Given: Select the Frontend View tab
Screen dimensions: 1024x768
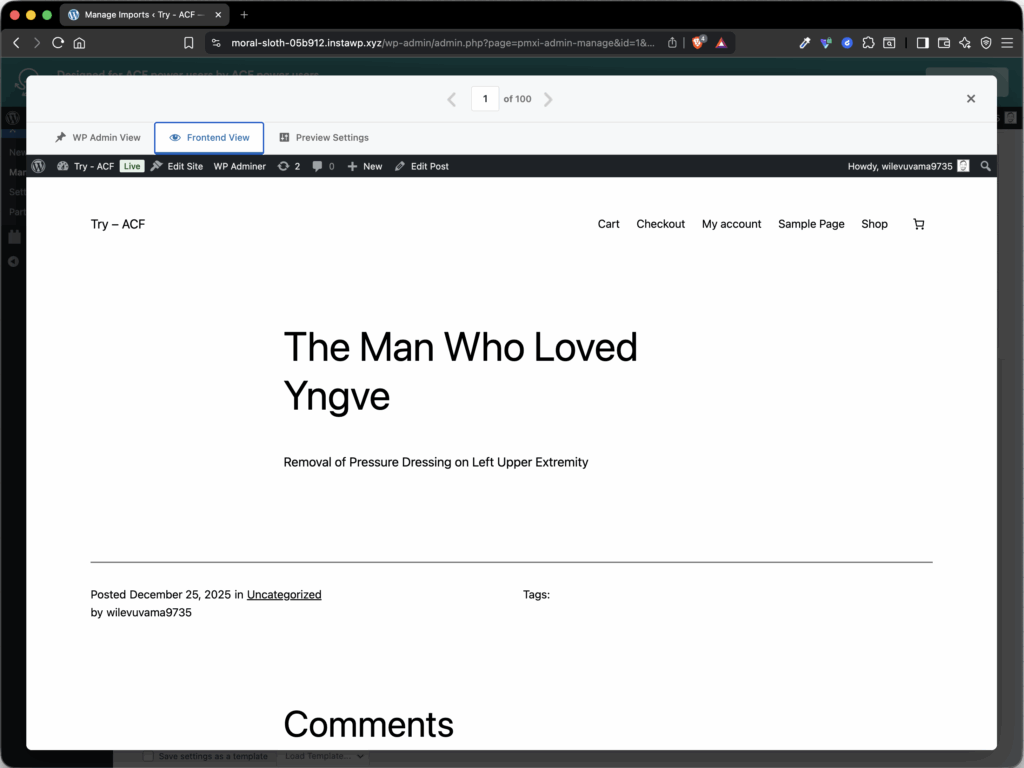Looking at the screenshot, I should pos(209,138).
